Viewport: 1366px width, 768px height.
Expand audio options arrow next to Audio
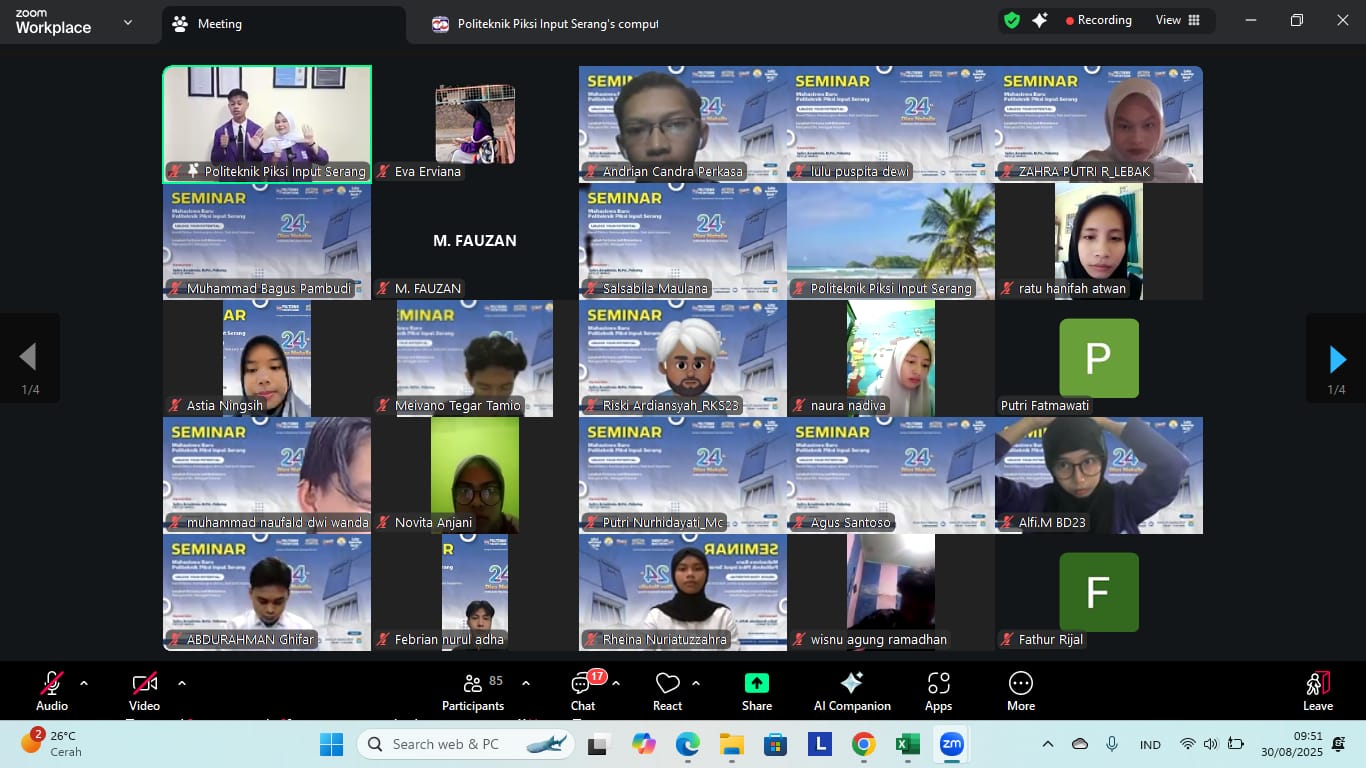point(84,684)
